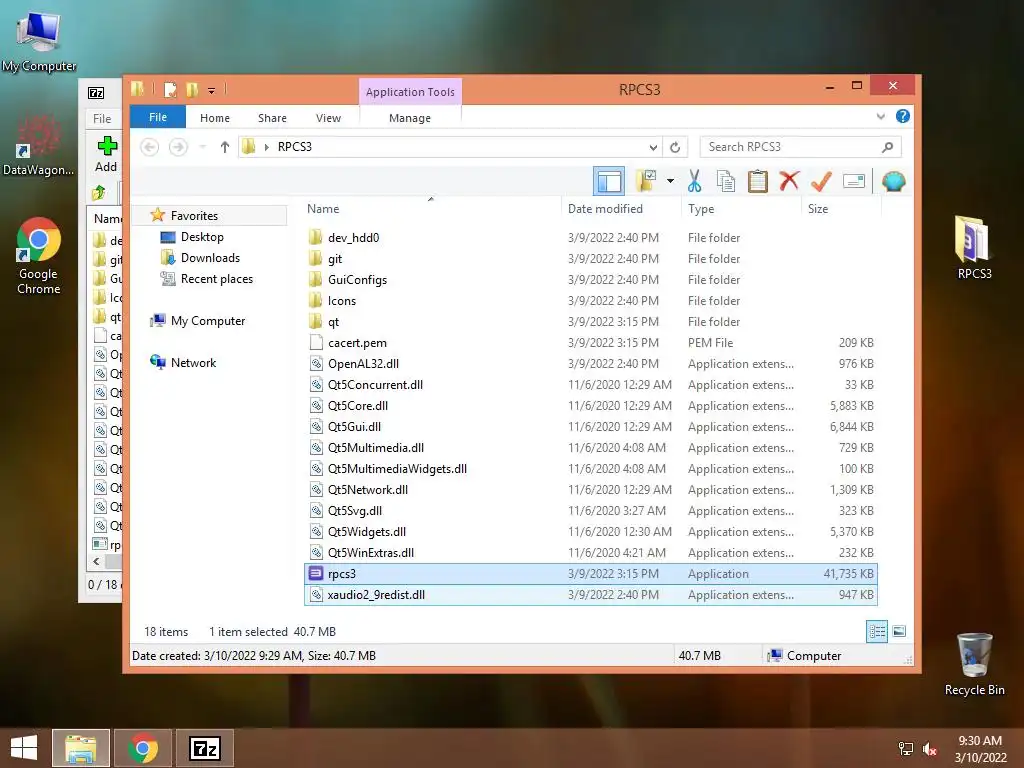Select the xaudio2_9redist.dll file
This screenshot has height=768, width=1024.
(591, 595)
